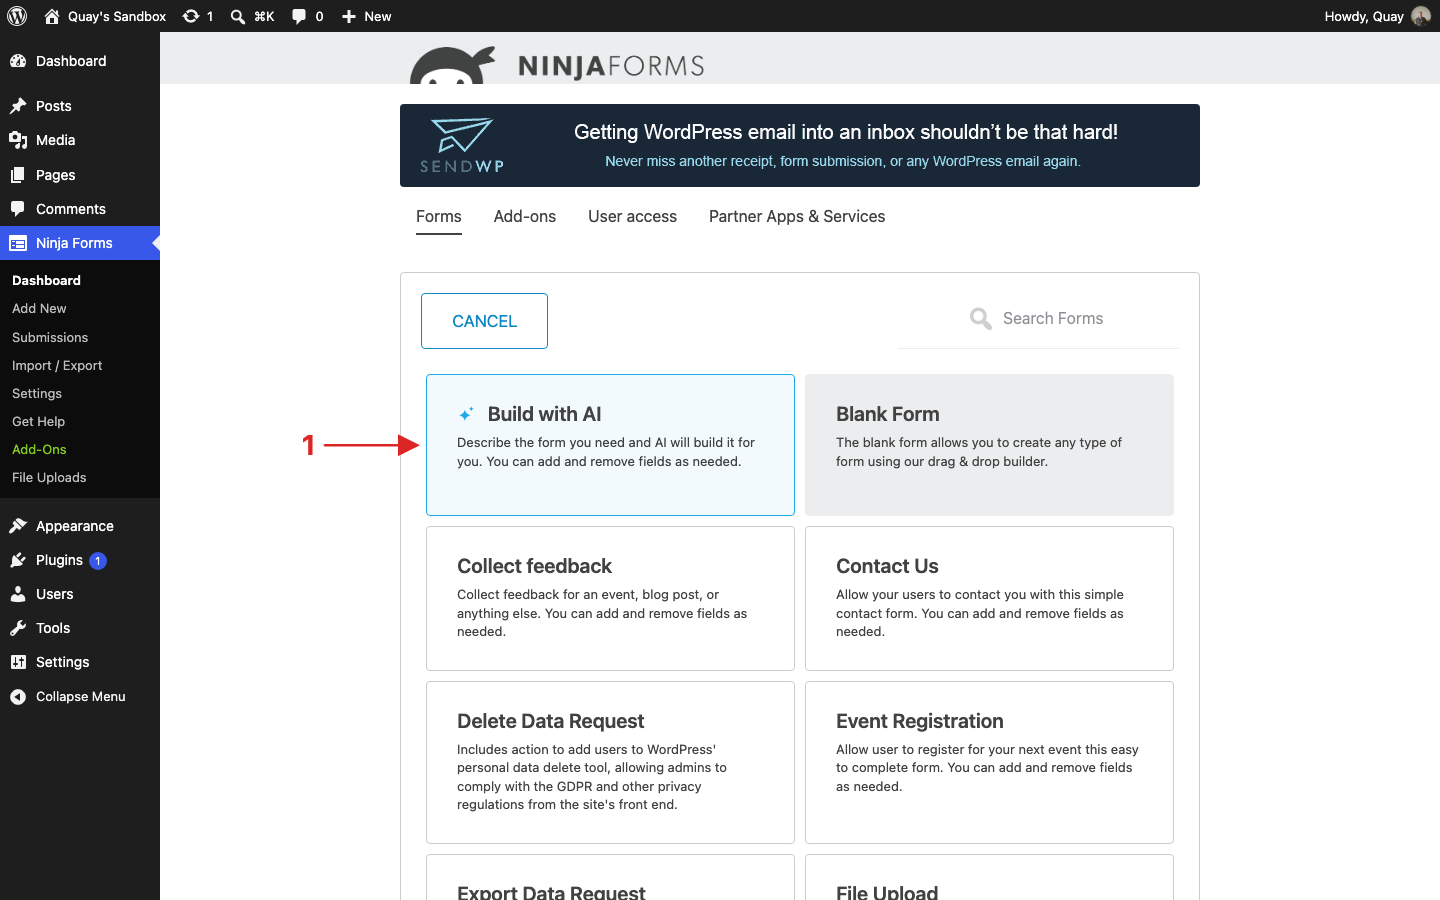Open the WordPress logo menu
1440x900 pixels.
[x=17, y=16]
